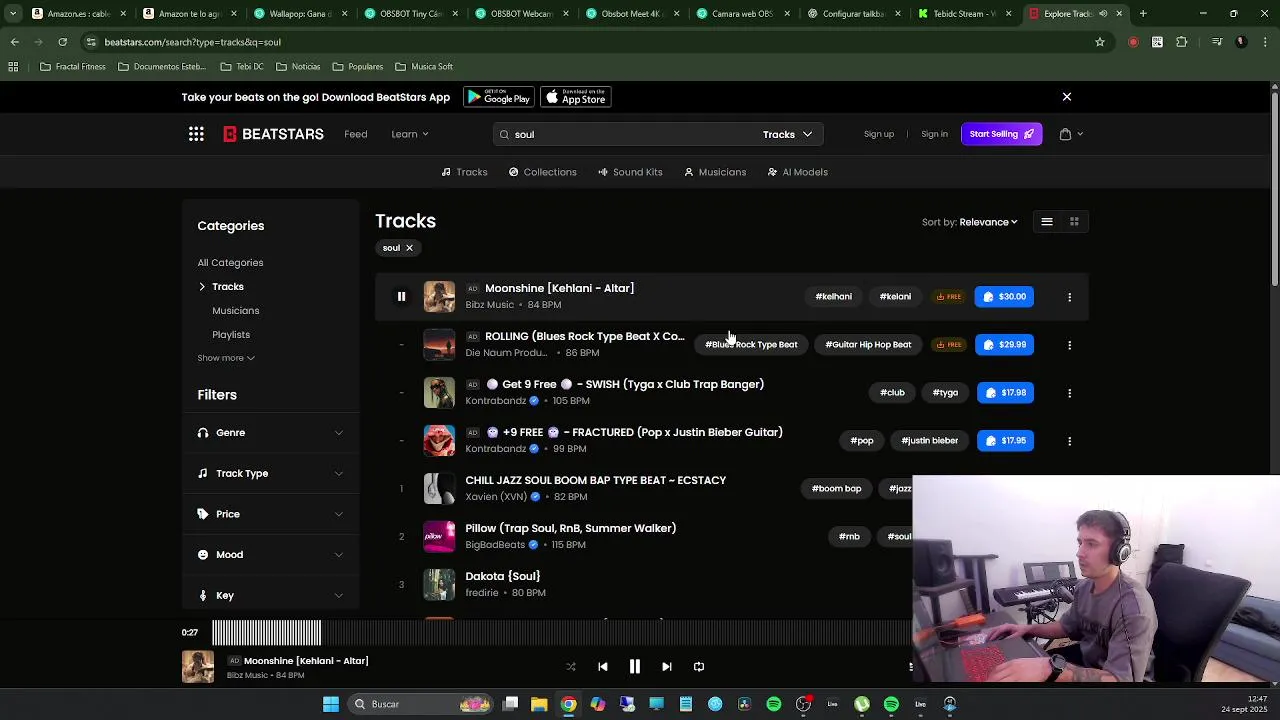Open more options for Get 9 Free SWISH track
This screenshot has height=720, width=1280.
point(1069,393)
